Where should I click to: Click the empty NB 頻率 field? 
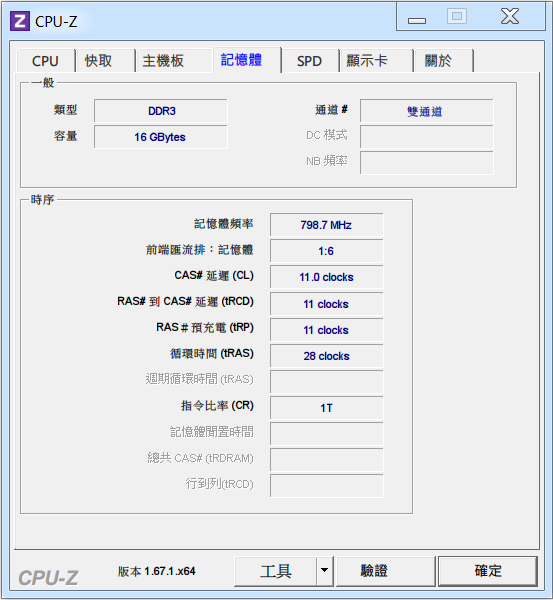point(426,163)
